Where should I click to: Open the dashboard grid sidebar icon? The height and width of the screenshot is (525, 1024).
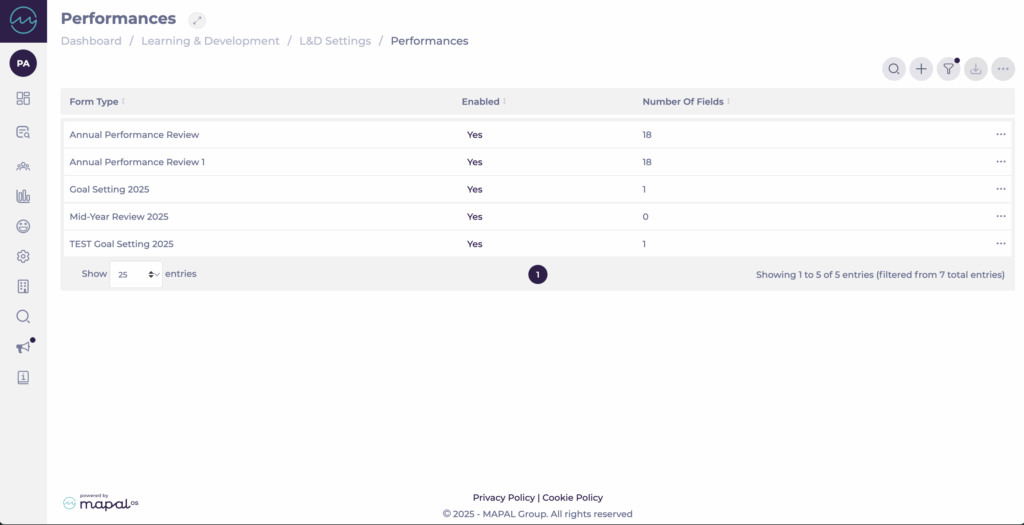click(23, 98)
